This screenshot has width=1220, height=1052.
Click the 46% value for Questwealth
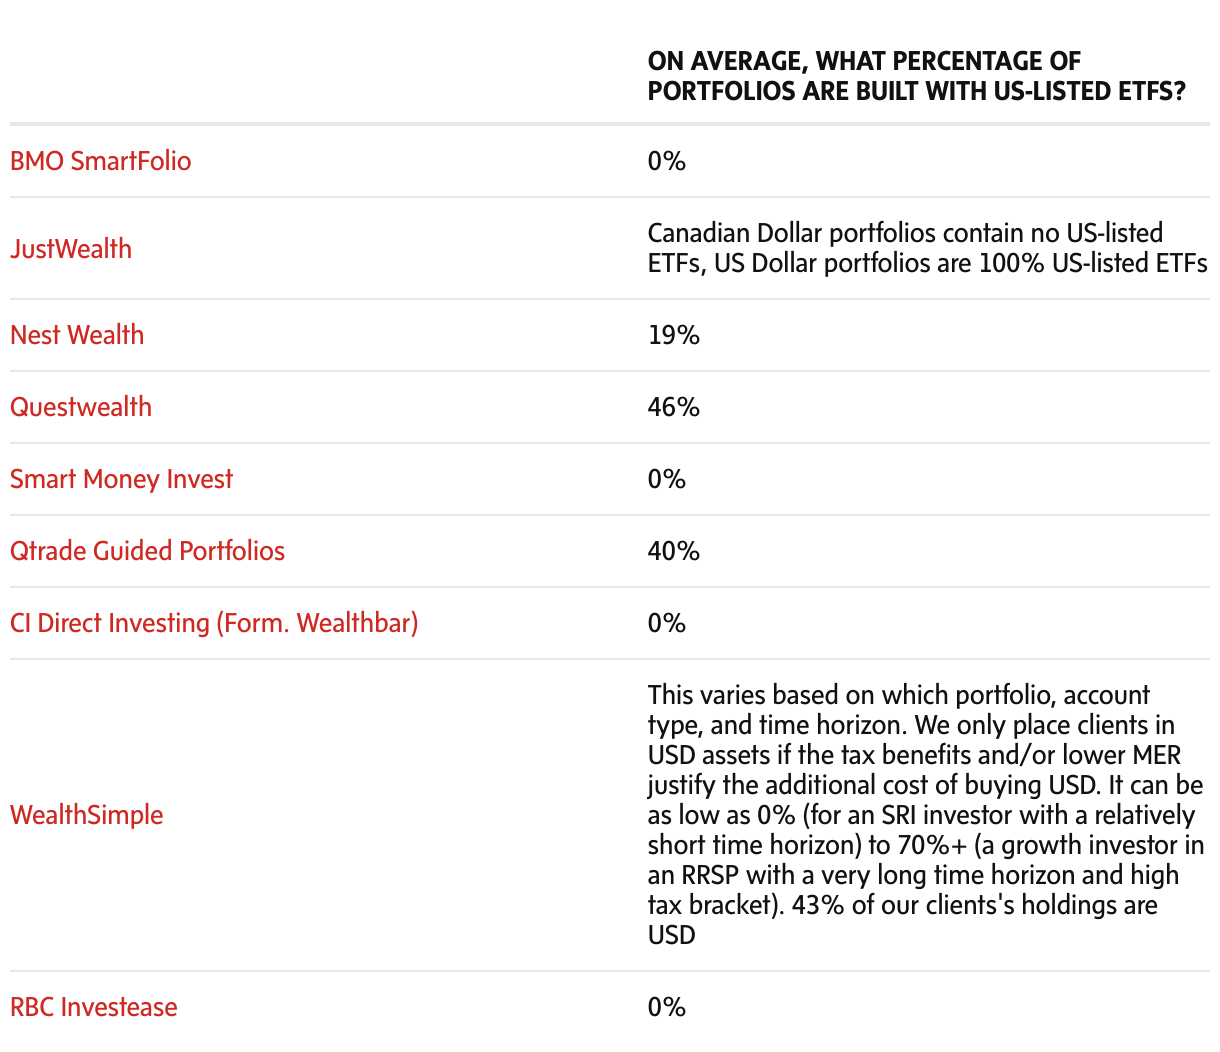(674, 407)
